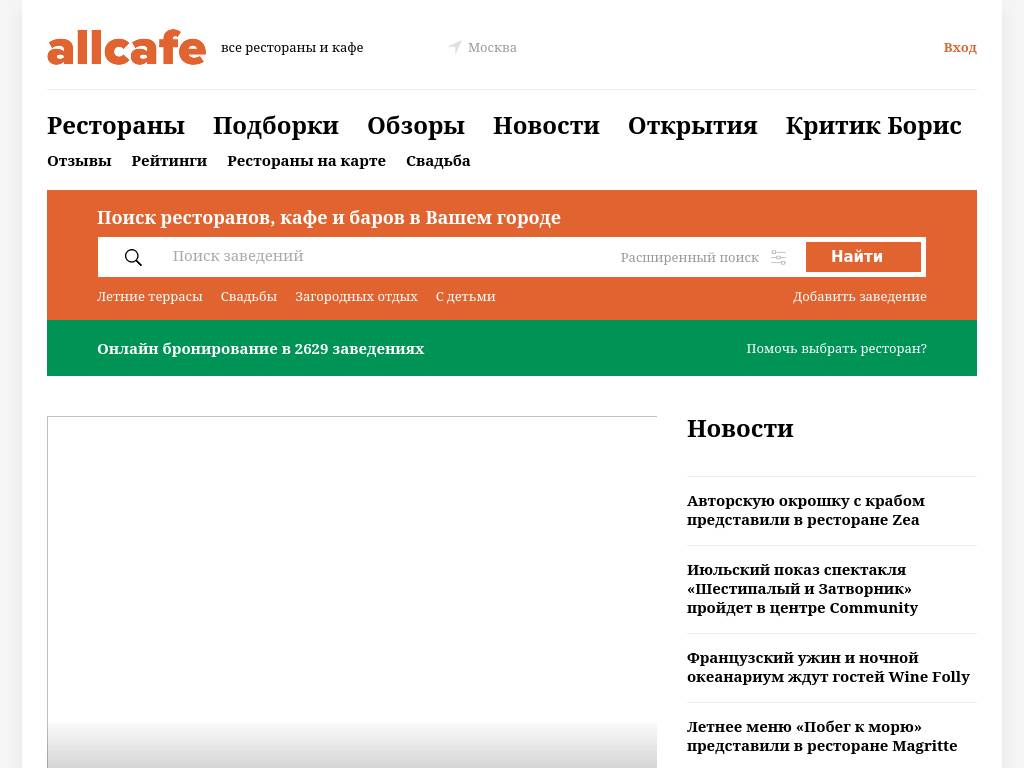This screenshot has height=768, width=1024.
Task: Open the Открытия section
Action: coord(692,125)
